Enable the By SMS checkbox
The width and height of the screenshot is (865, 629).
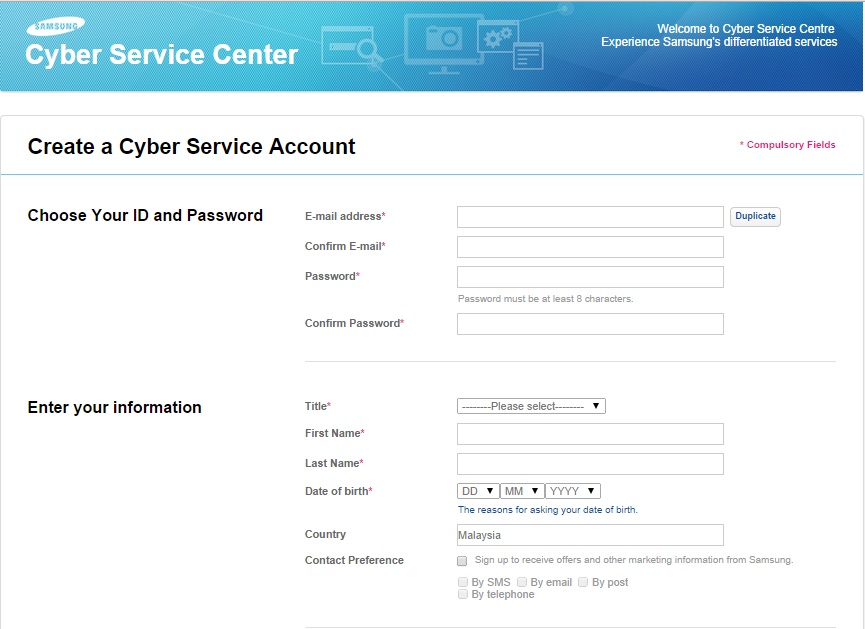463,582
